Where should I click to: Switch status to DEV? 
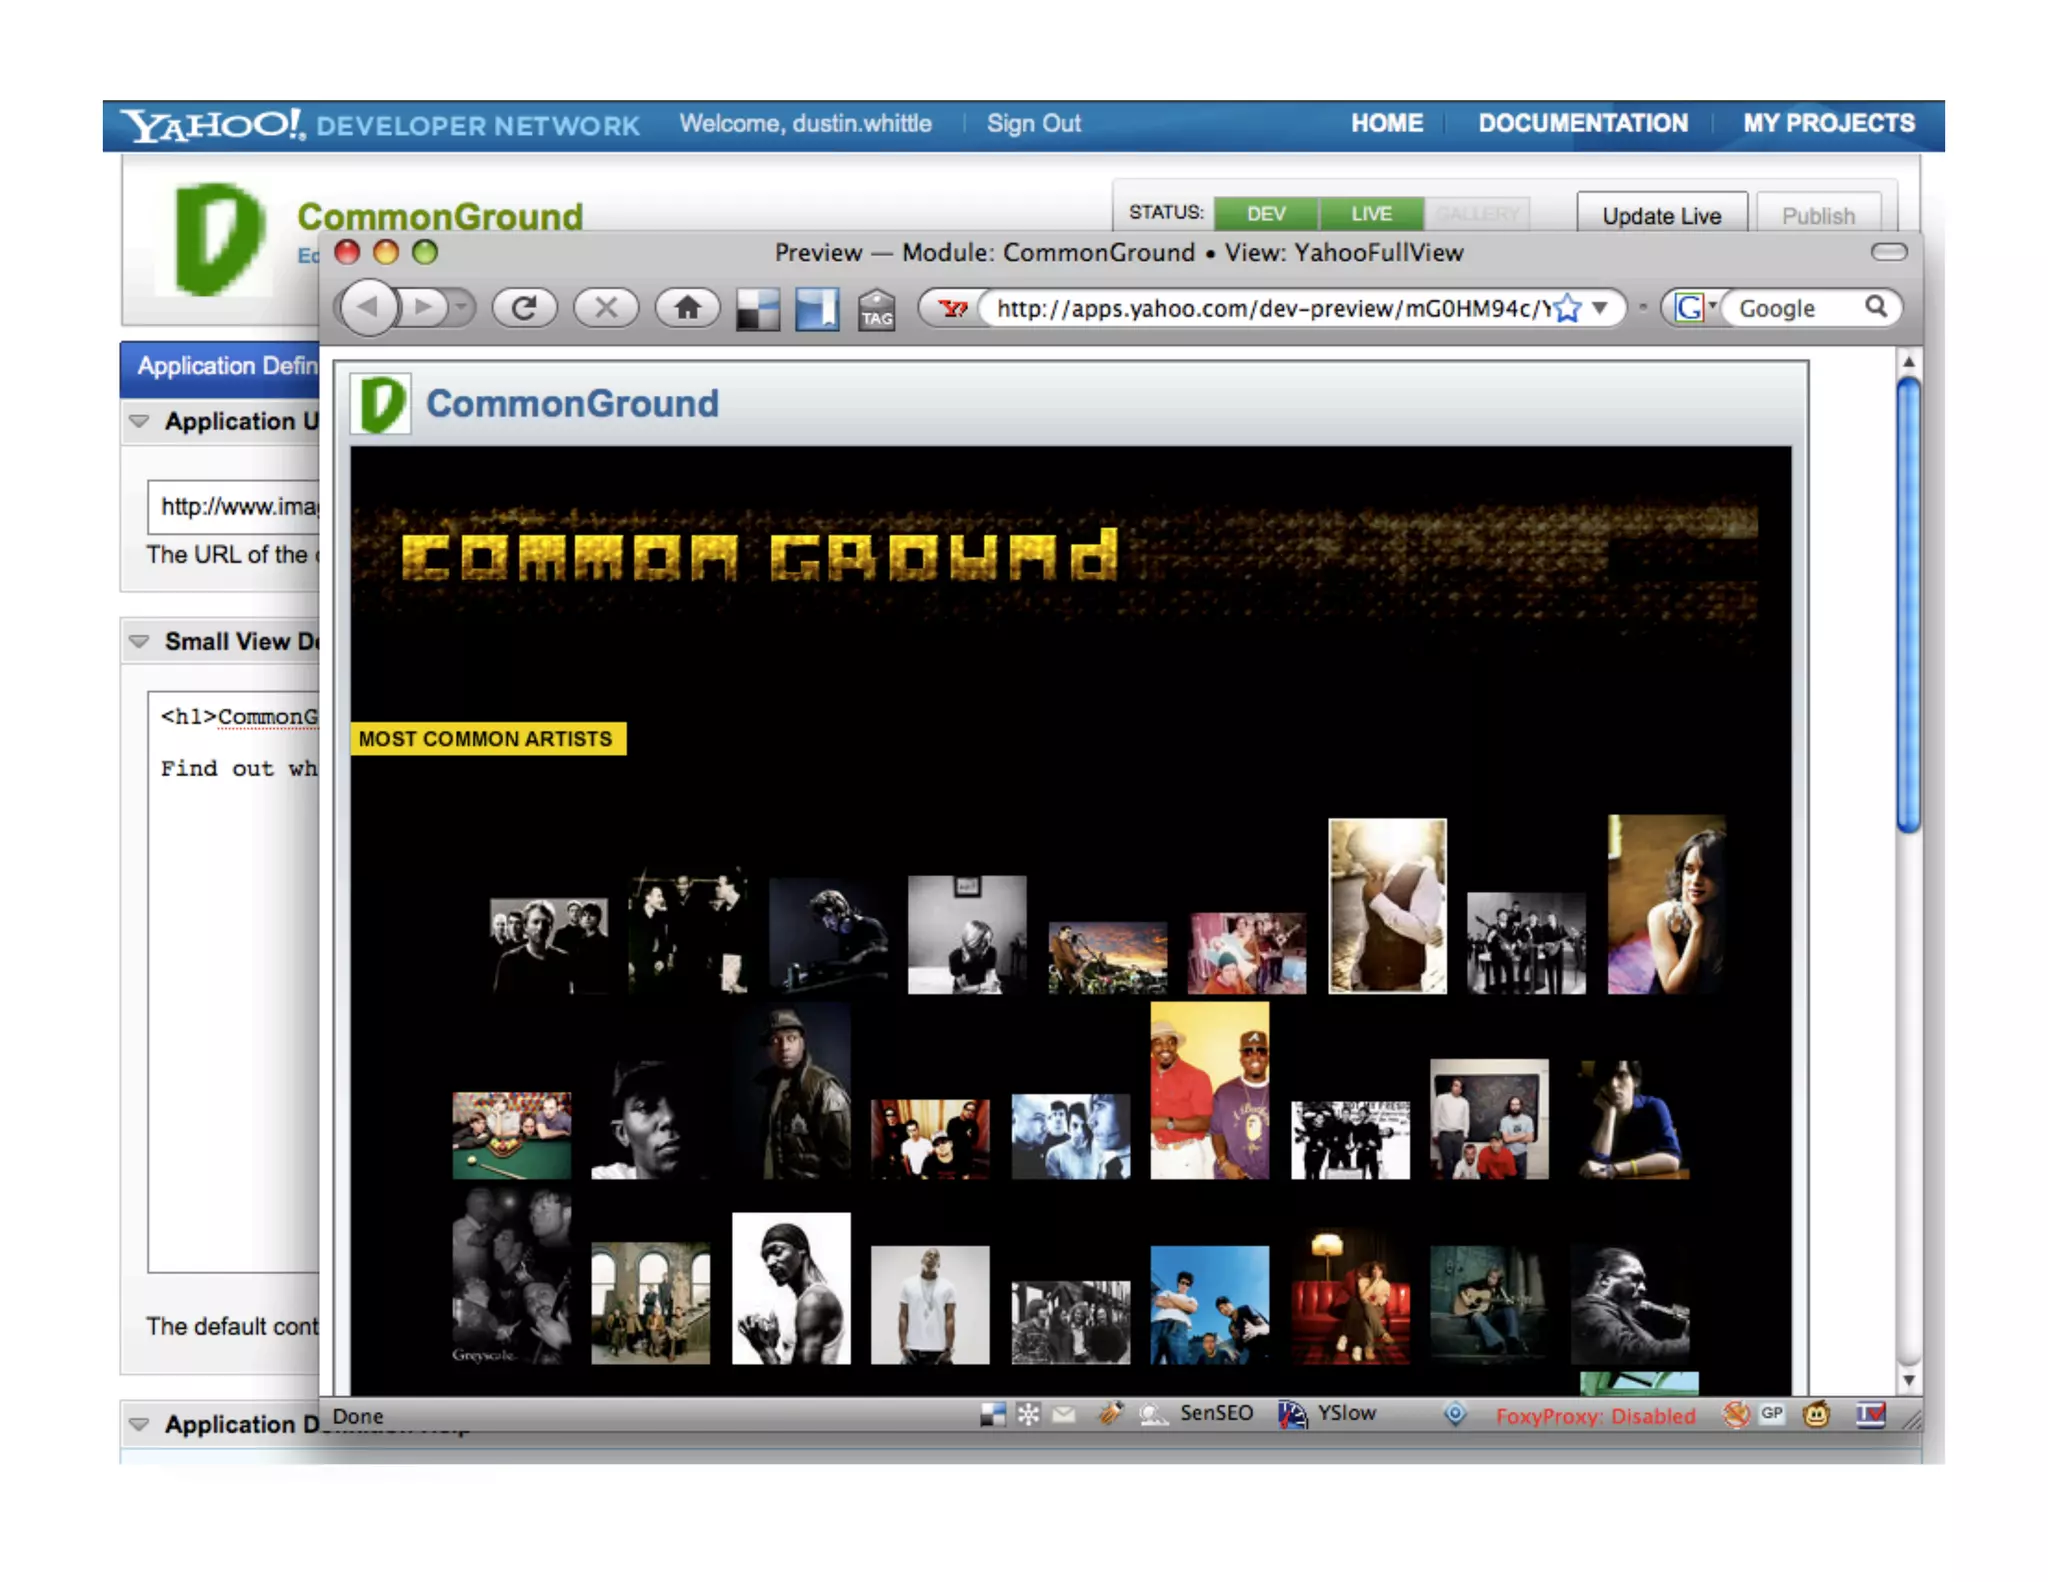pyautogui.click(x=1266, y=213)
